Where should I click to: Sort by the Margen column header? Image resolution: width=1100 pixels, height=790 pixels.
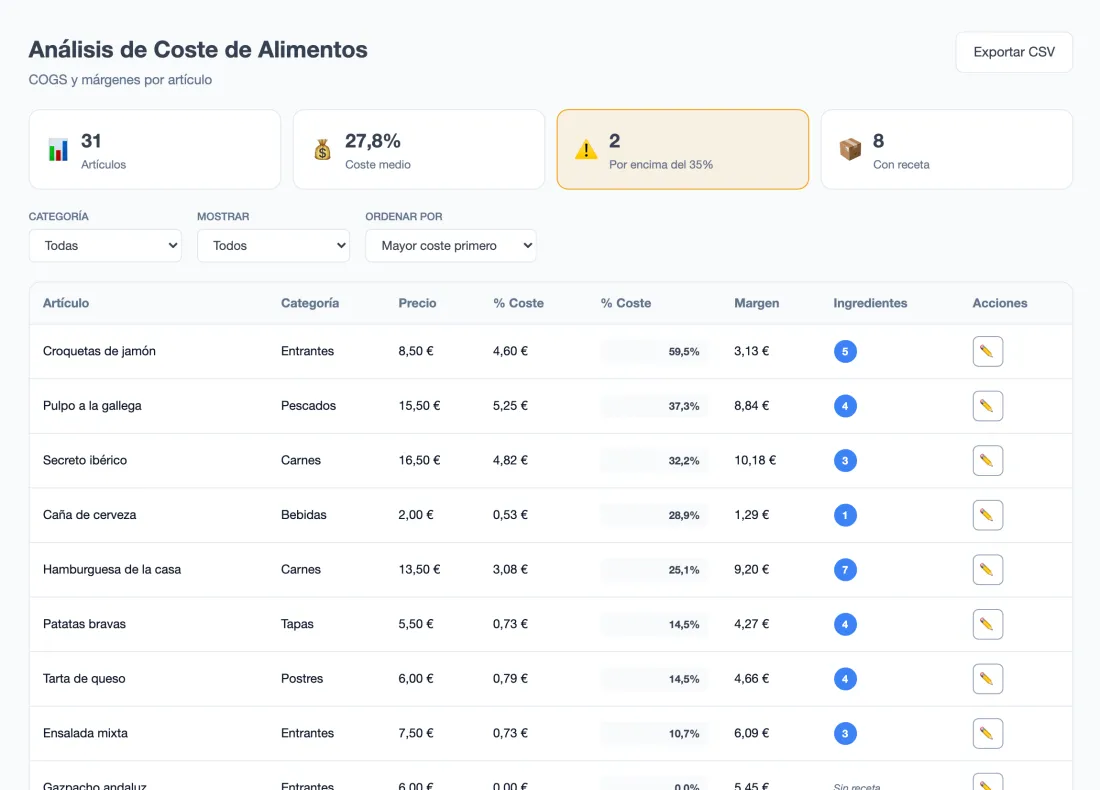click(x=756, y=303)
